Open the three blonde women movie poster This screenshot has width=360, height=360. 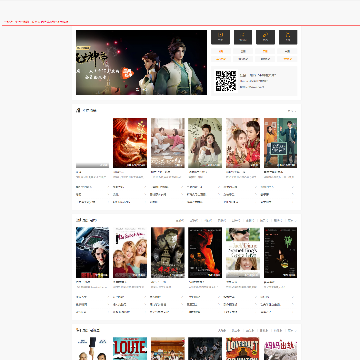pyautogui.click(x=130, y=253)
